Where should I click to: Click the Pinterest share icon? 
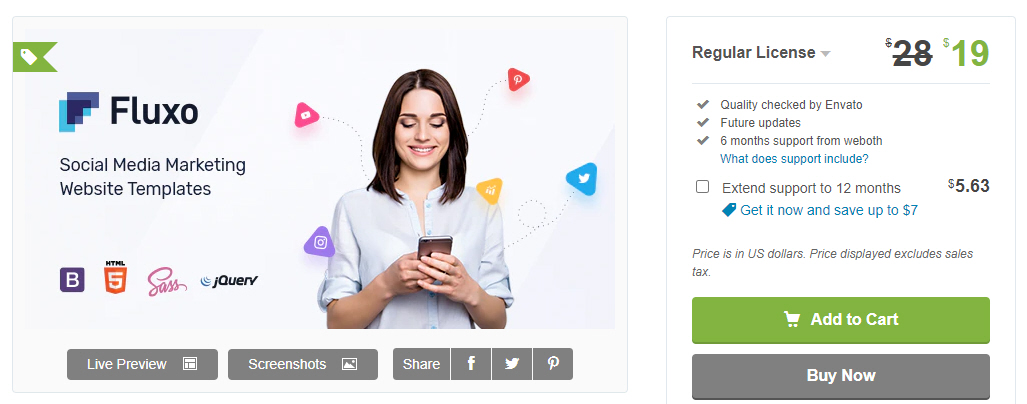pyautogui.click(x=553, y=364)
